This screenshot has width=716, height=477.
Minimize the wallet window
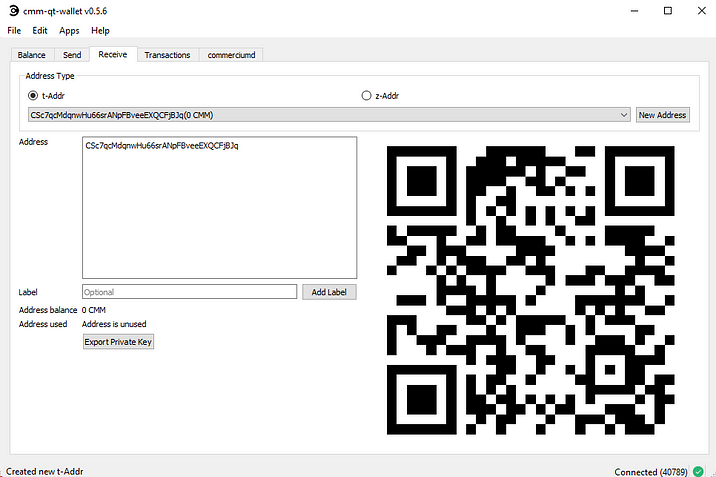pos(634,11)
